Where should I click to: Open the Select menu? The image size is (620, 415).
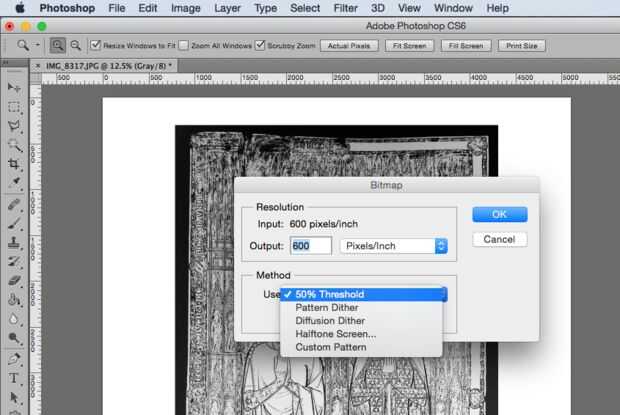305,8
